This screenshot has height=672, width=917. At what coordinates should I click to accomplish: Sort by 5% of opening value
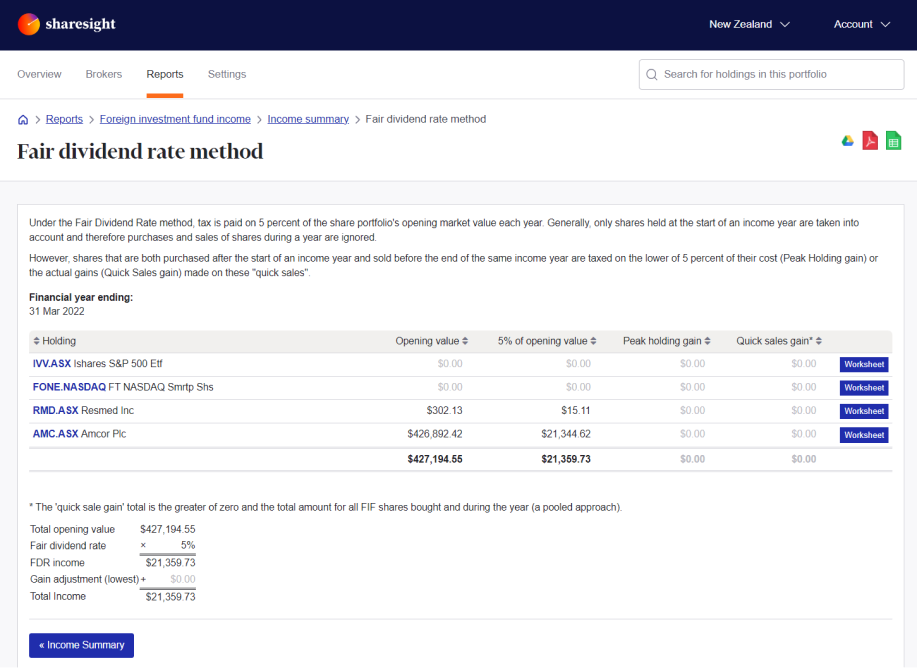(x=547, y=341)
